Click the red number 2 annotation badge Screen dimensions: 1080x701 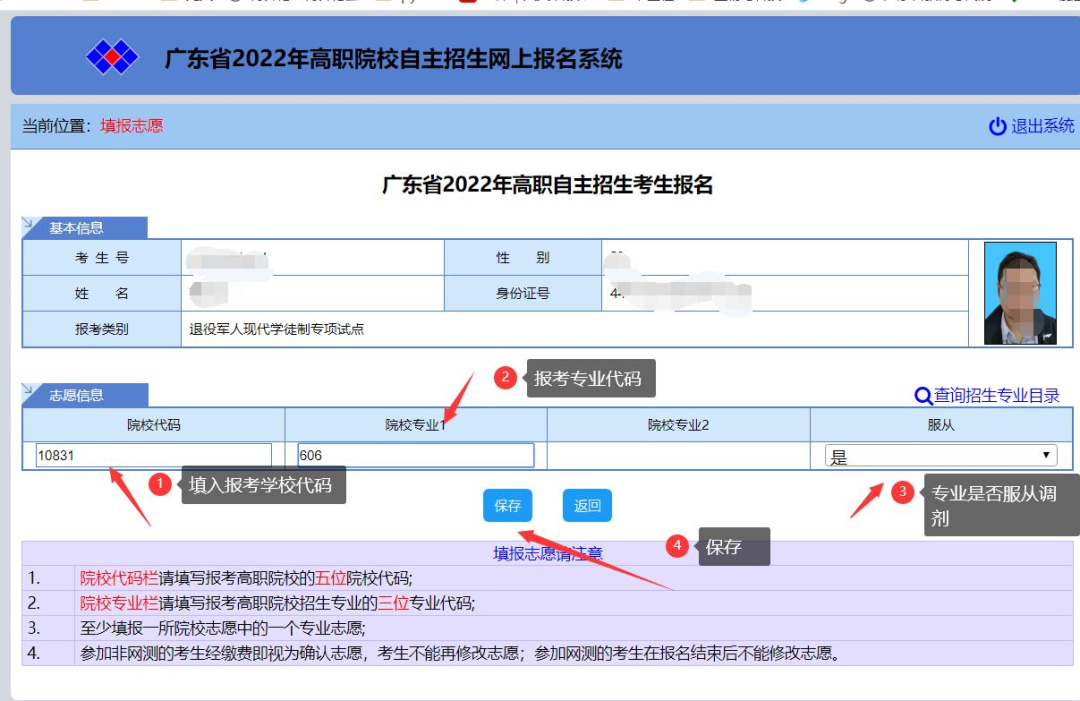tap(505, 377)
